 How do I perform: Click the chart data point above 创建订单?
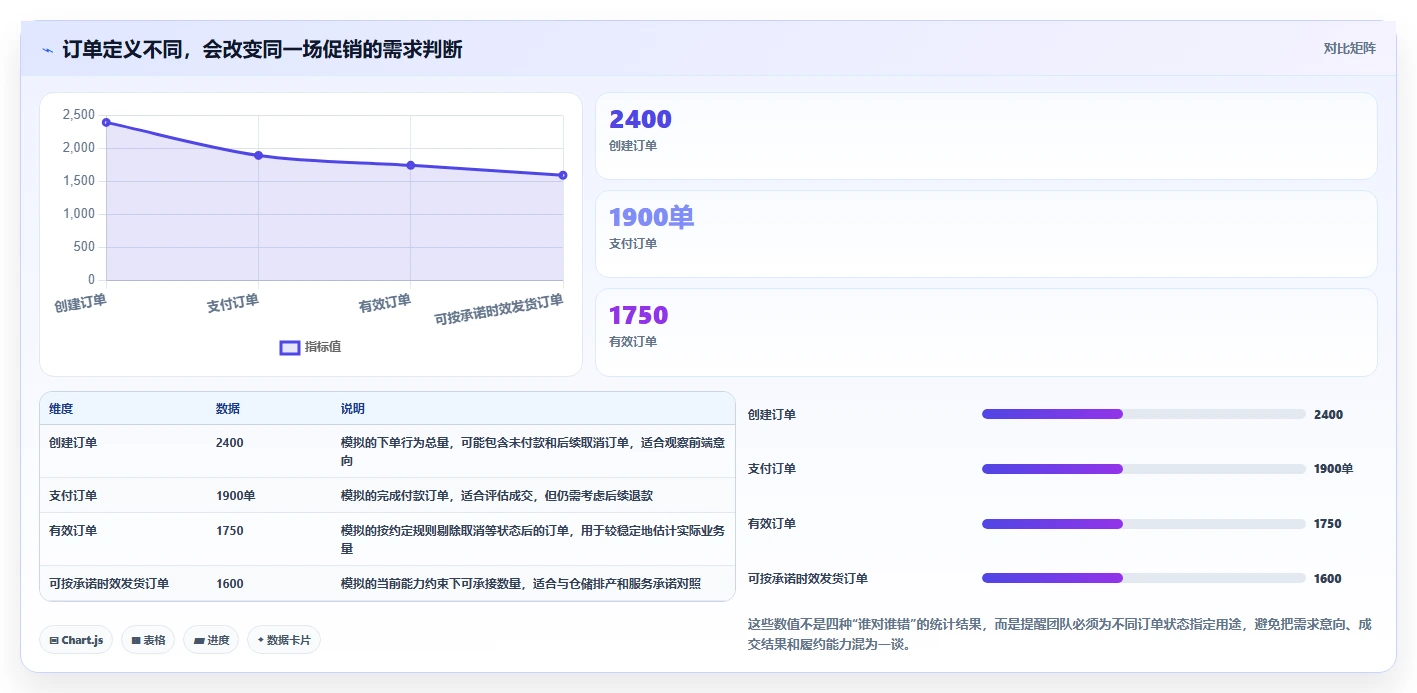[106, 122]
